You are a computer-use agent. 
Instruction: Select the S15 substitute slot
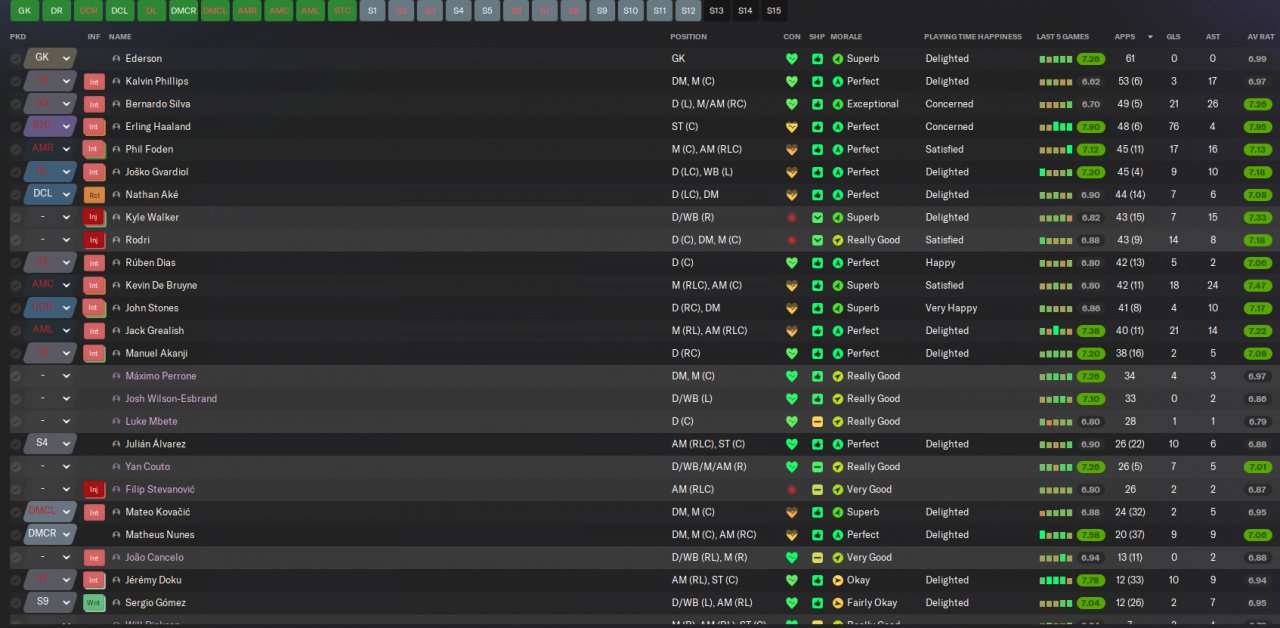coord(774,11)
